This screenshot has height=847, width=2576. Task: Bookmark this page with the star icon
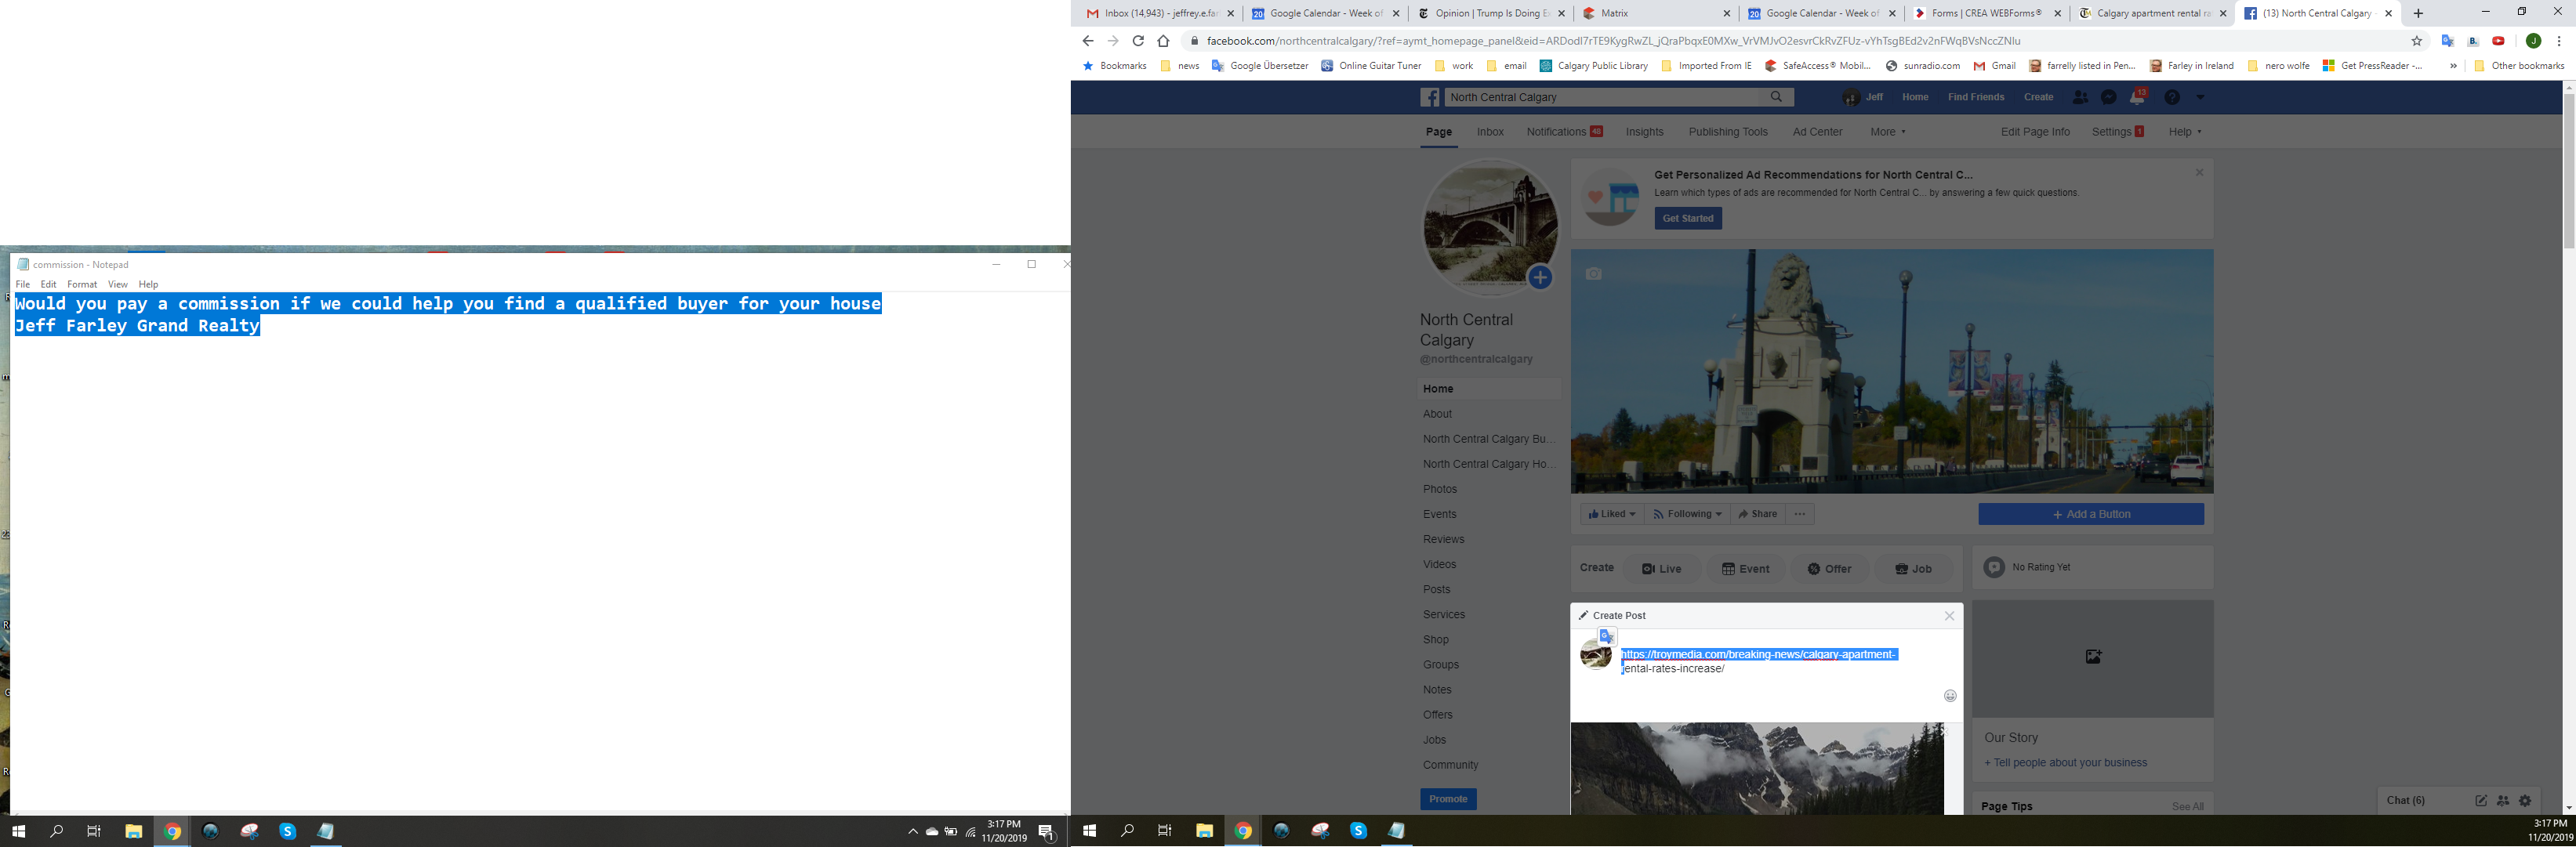[2417, 41]
